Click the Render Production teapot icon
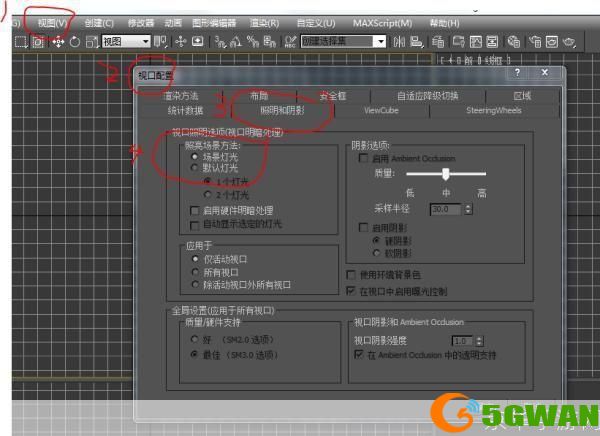This screenshot has width=600, height=436. pos(569,41)
